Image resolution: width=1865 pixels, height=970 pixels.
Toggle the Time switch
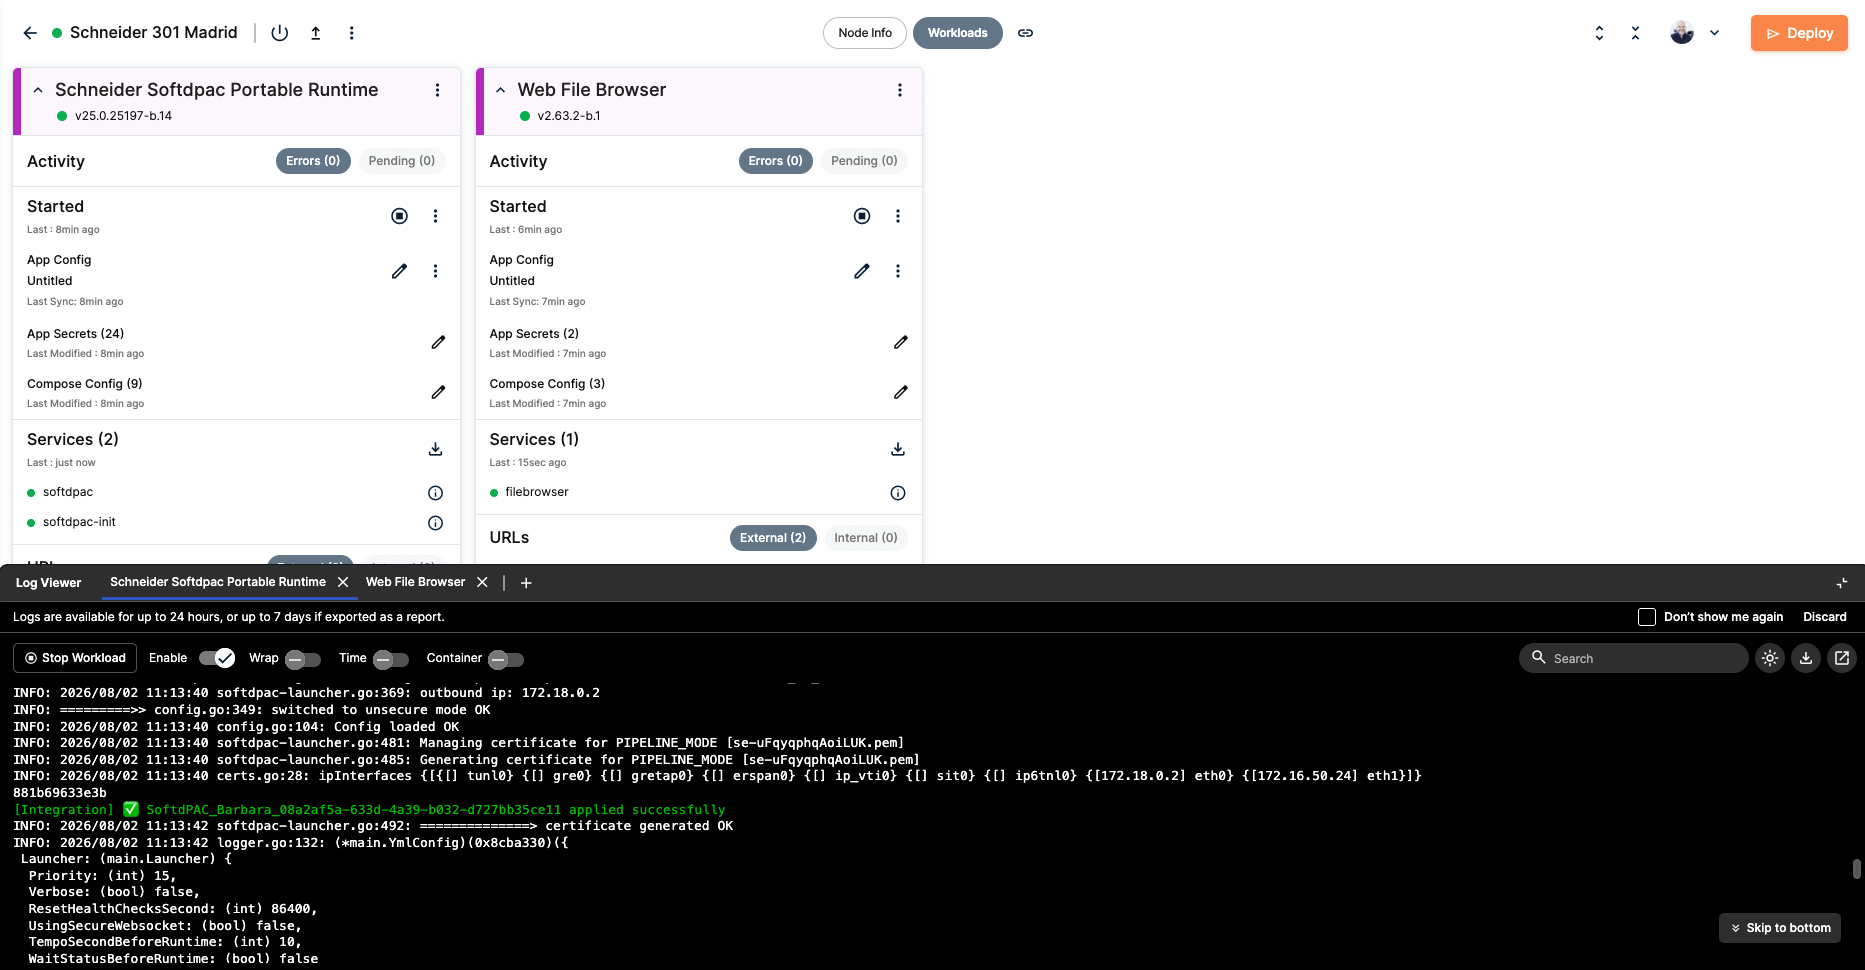(x=391, y=659)
